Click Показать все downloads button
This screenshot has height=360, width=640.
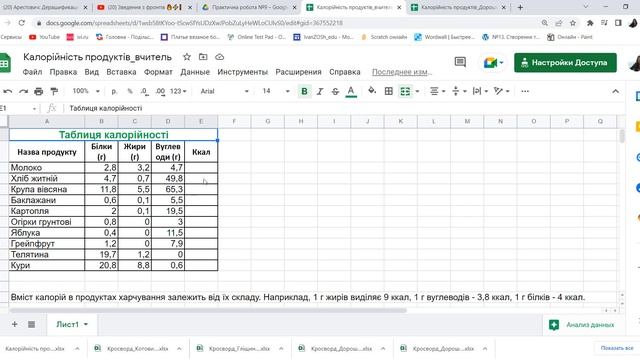617,348
